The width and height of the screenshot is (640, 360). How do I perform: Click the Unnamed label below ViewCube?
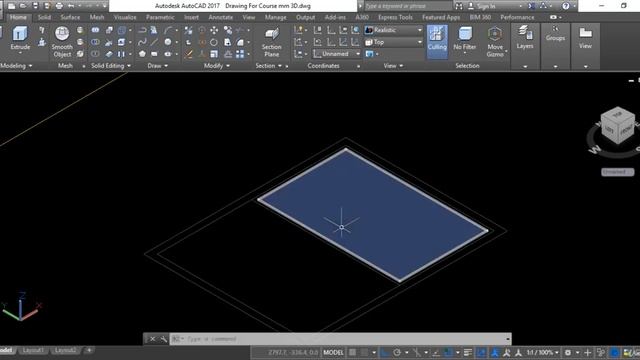617,172
